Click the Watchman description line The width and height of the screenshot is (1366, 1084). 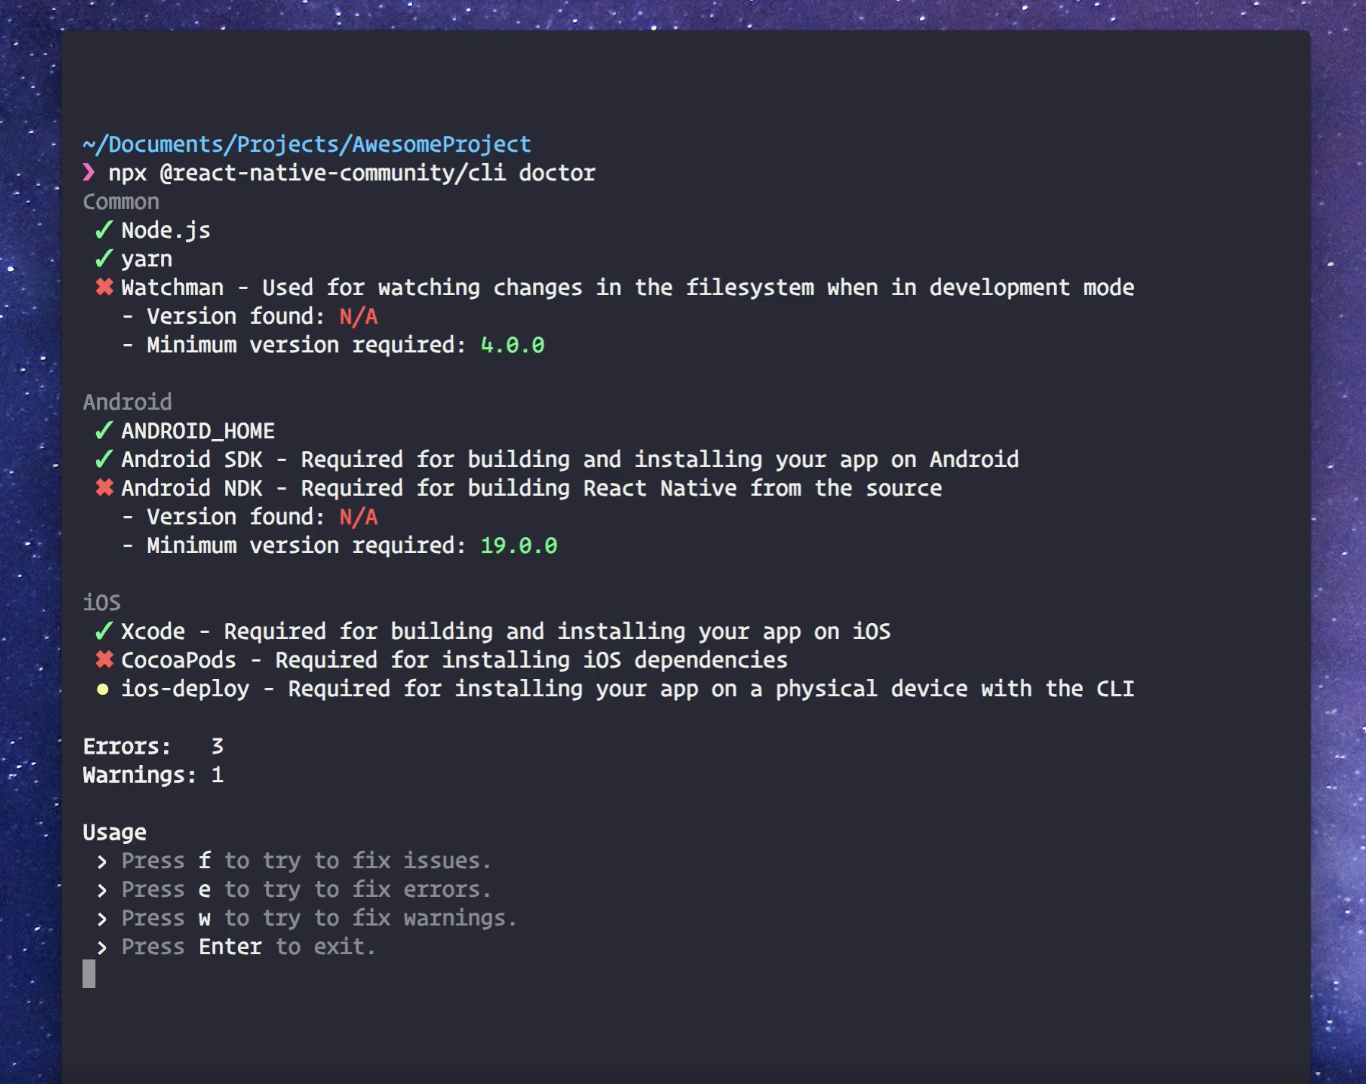tap(628, 288)
